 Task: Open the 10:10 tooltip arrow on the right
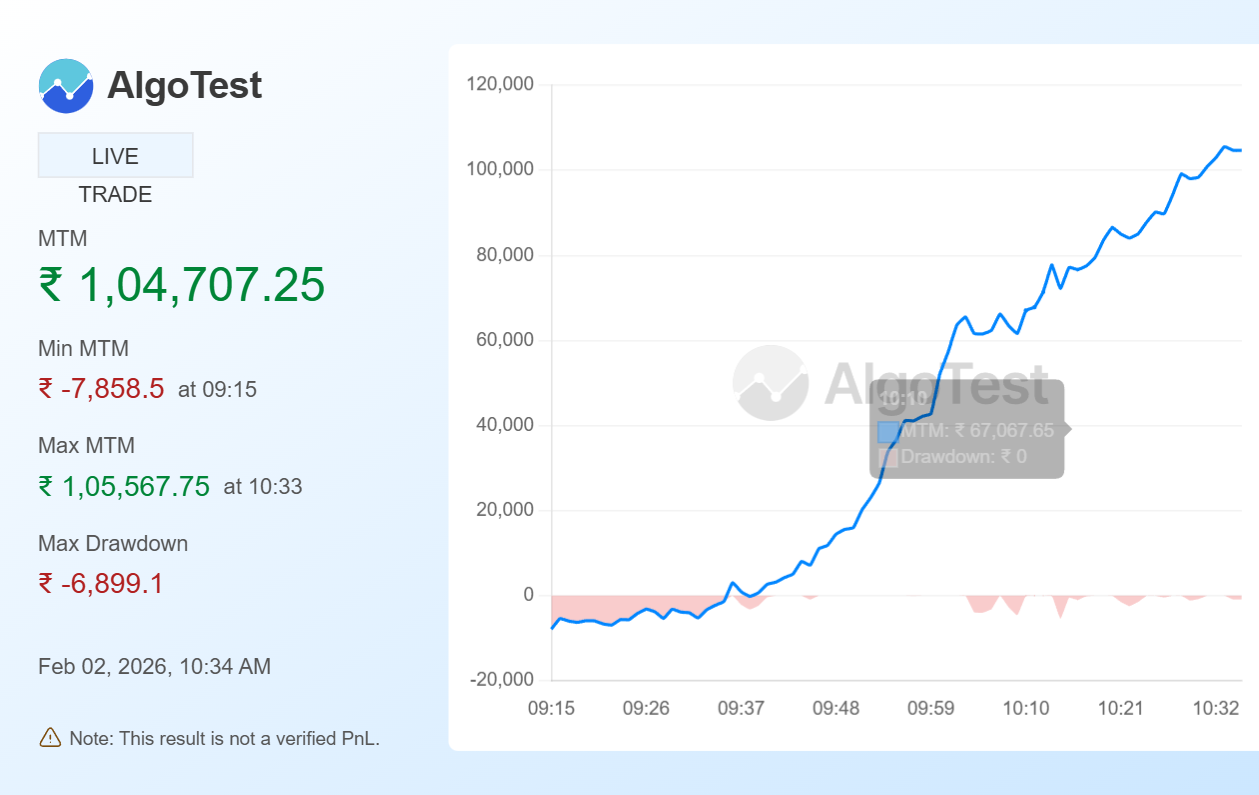pyautogui.click(x=1068, y=430)
